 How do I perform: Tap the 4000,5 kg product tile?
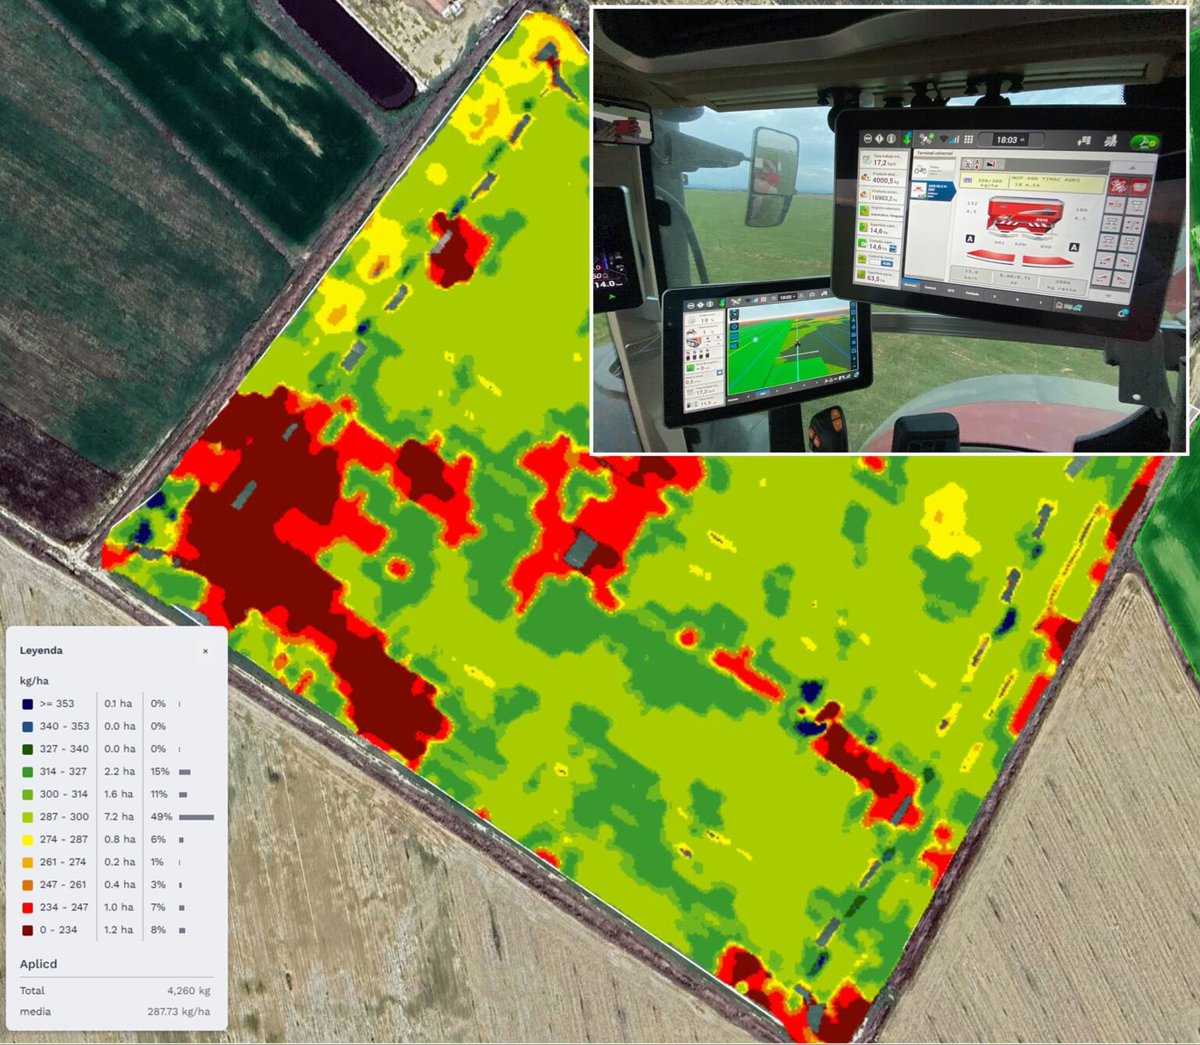click(x=883, y=179)
